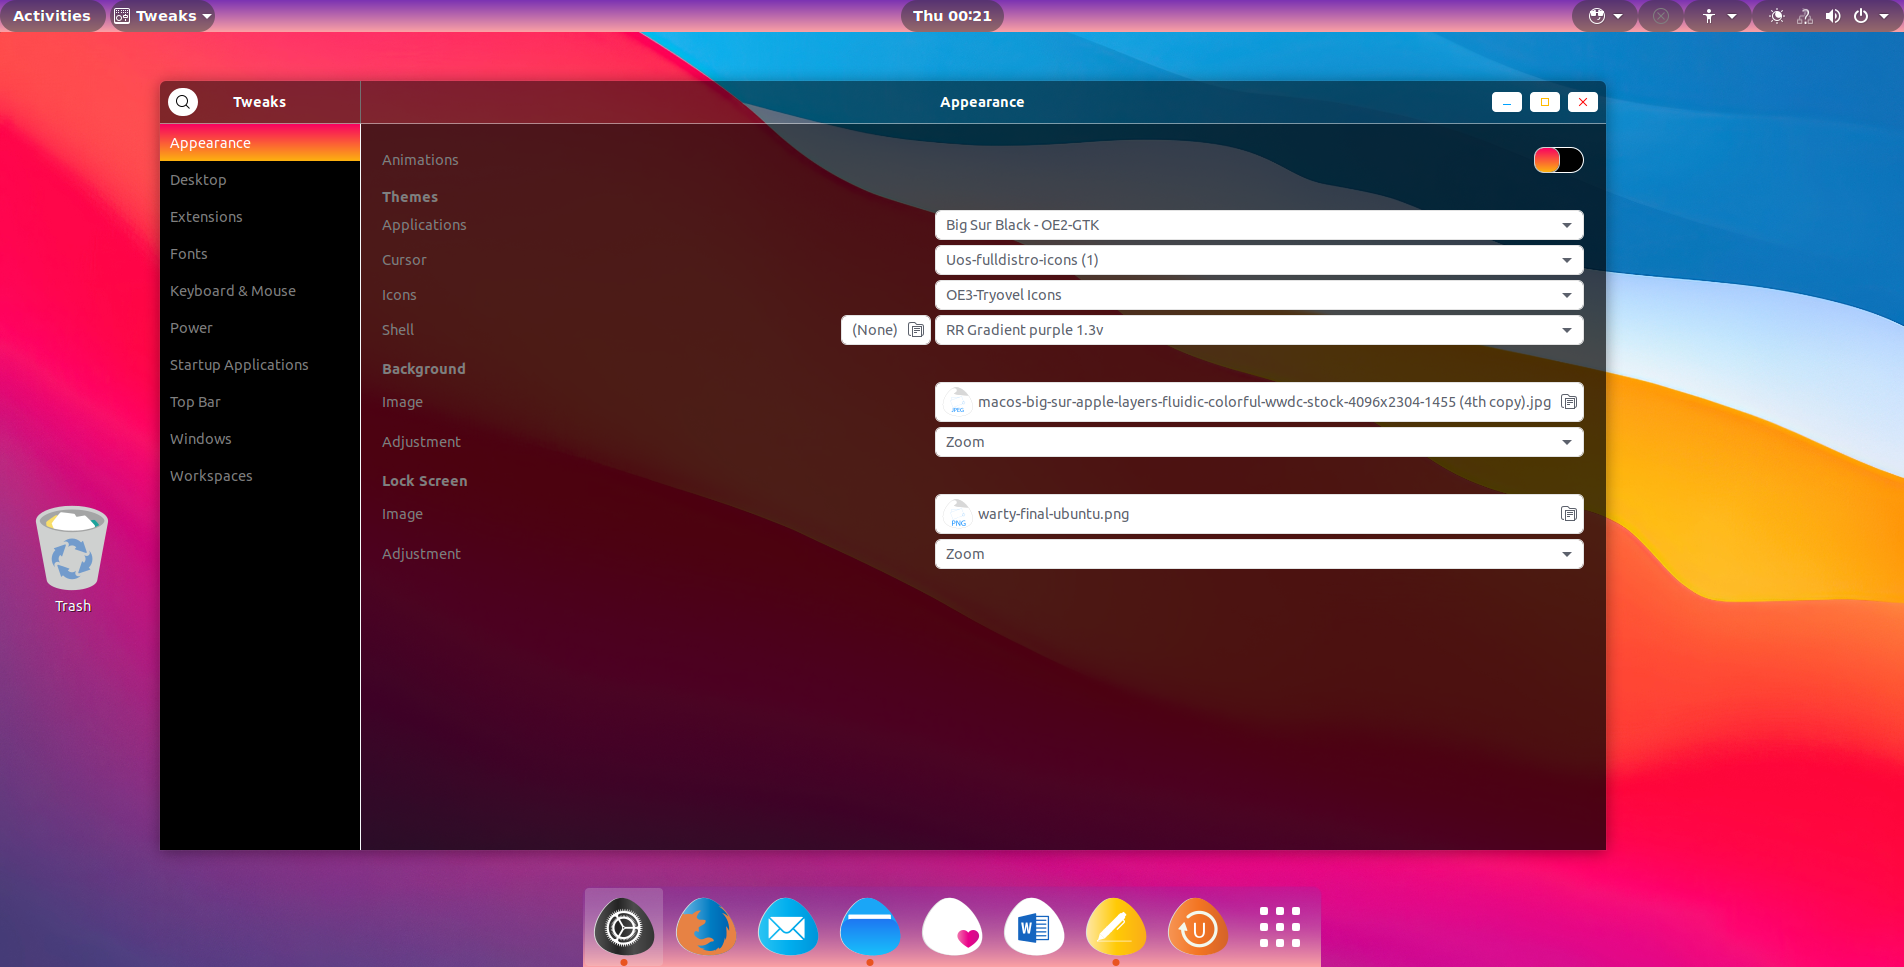Open the orange software updater in the dock

1198,928
